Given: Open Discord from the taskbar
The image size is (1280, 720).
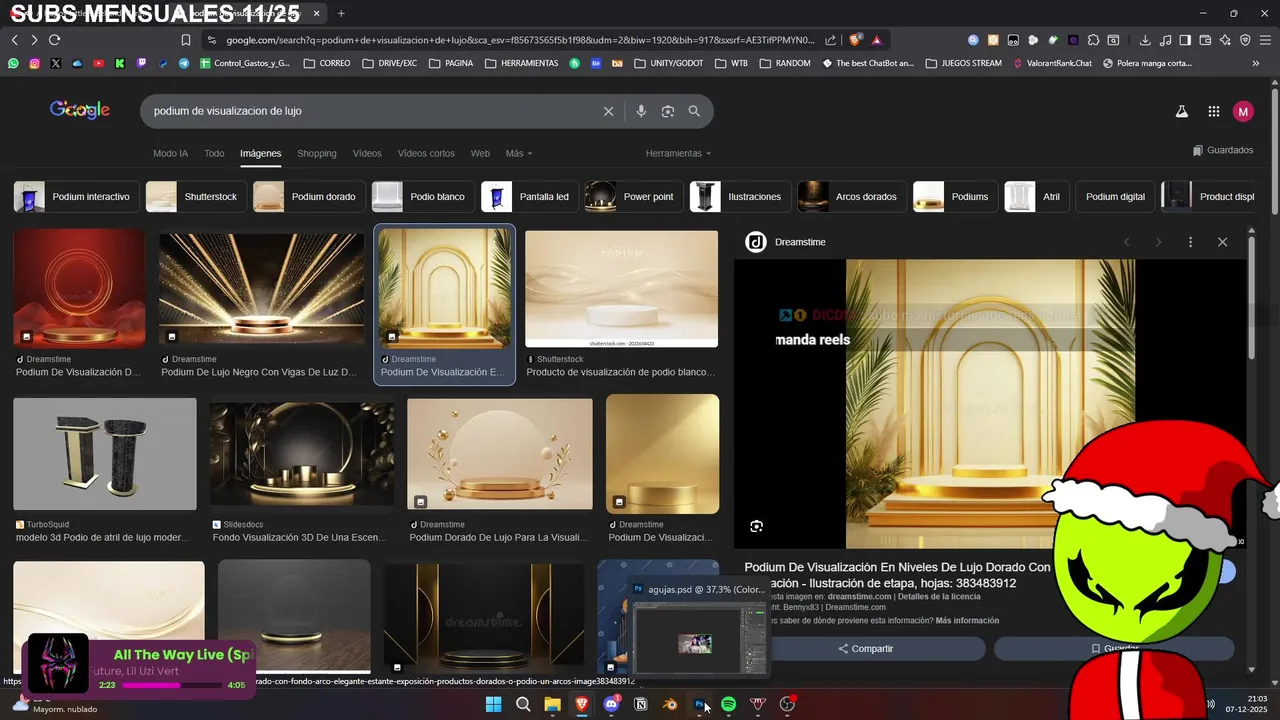Looking at the screenshot, I should (x=611, y=704).
